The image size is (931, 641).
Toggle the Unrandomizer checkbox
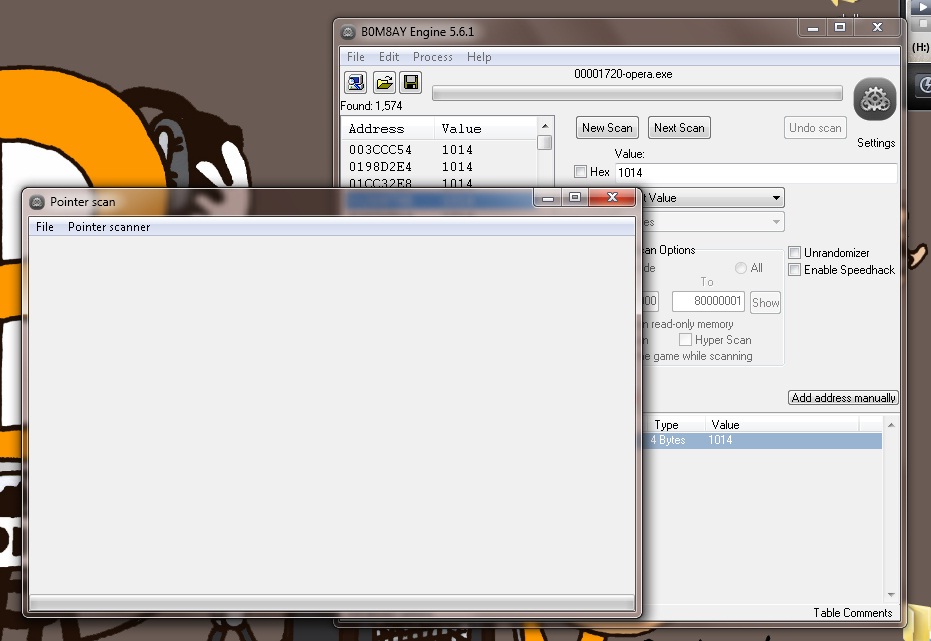pos(795,253)
